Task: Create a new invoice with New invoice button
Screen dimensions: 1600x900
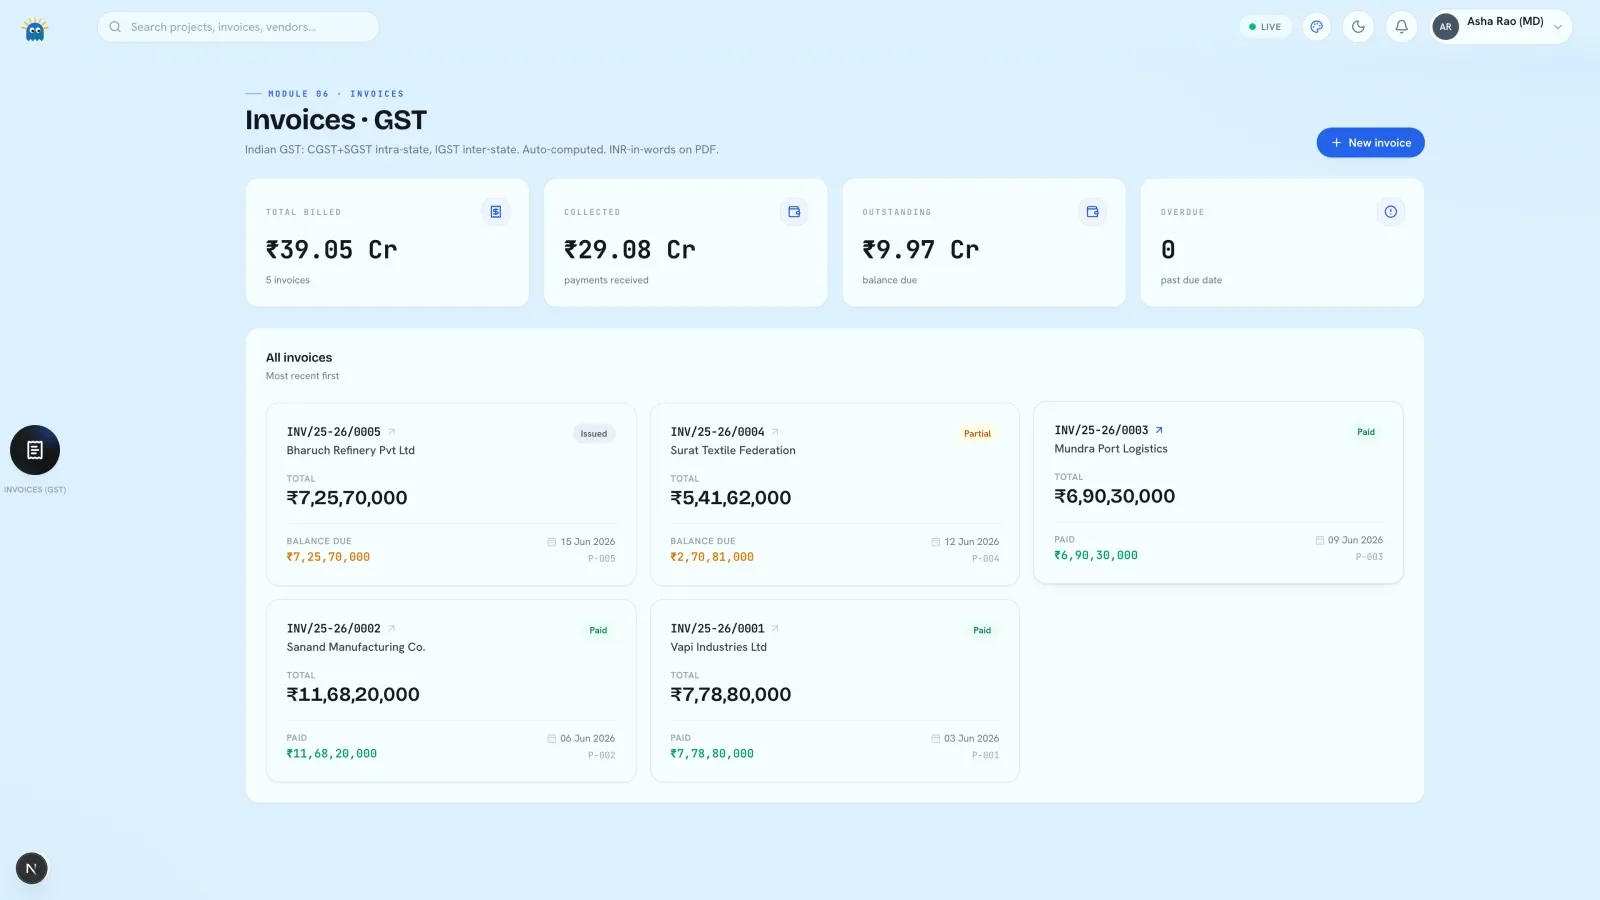Action: (x=1370, y=143)
